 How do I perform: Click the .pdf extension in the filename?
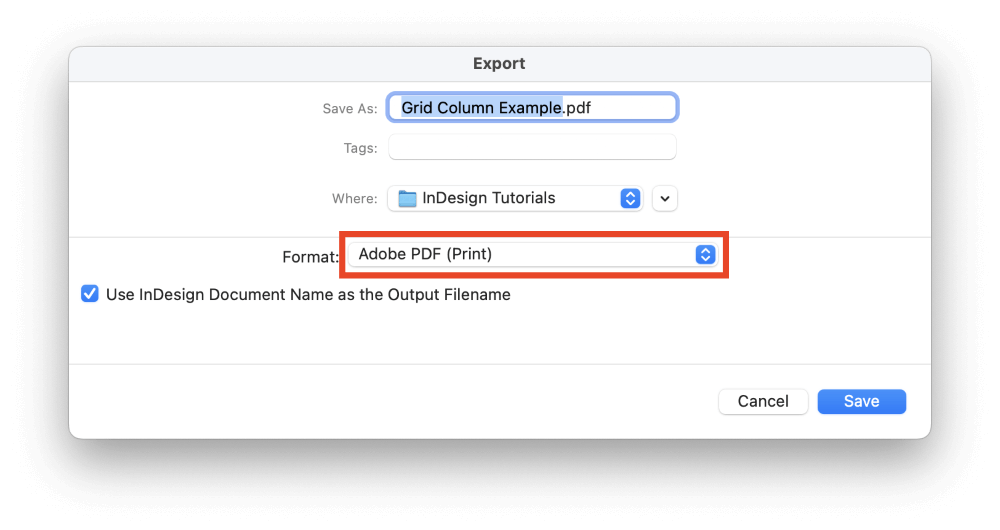click(577, 108)
